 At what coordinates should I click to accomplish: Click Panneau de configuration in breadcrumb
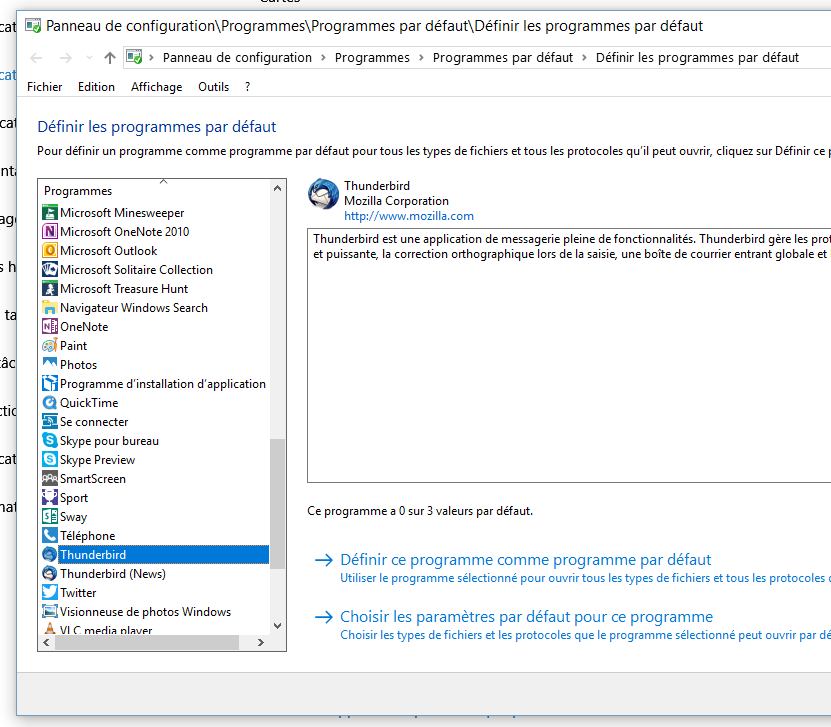coord(237,57)
